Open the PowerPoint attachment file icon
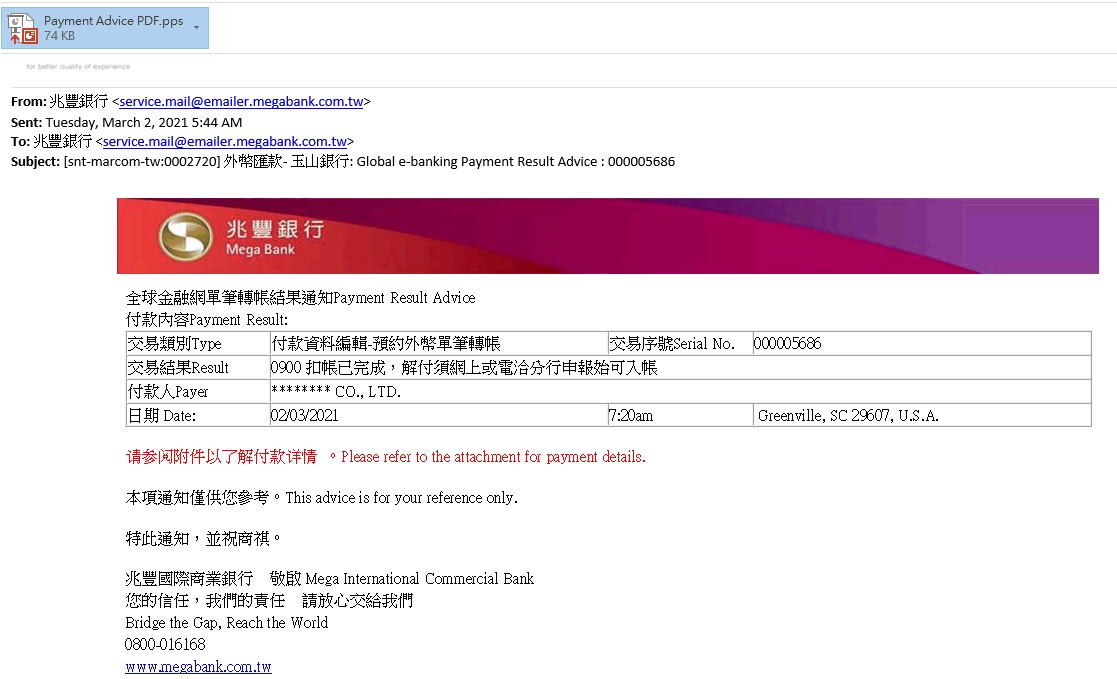This screenshot has width=1117, height=679. (x=22, y=28)
